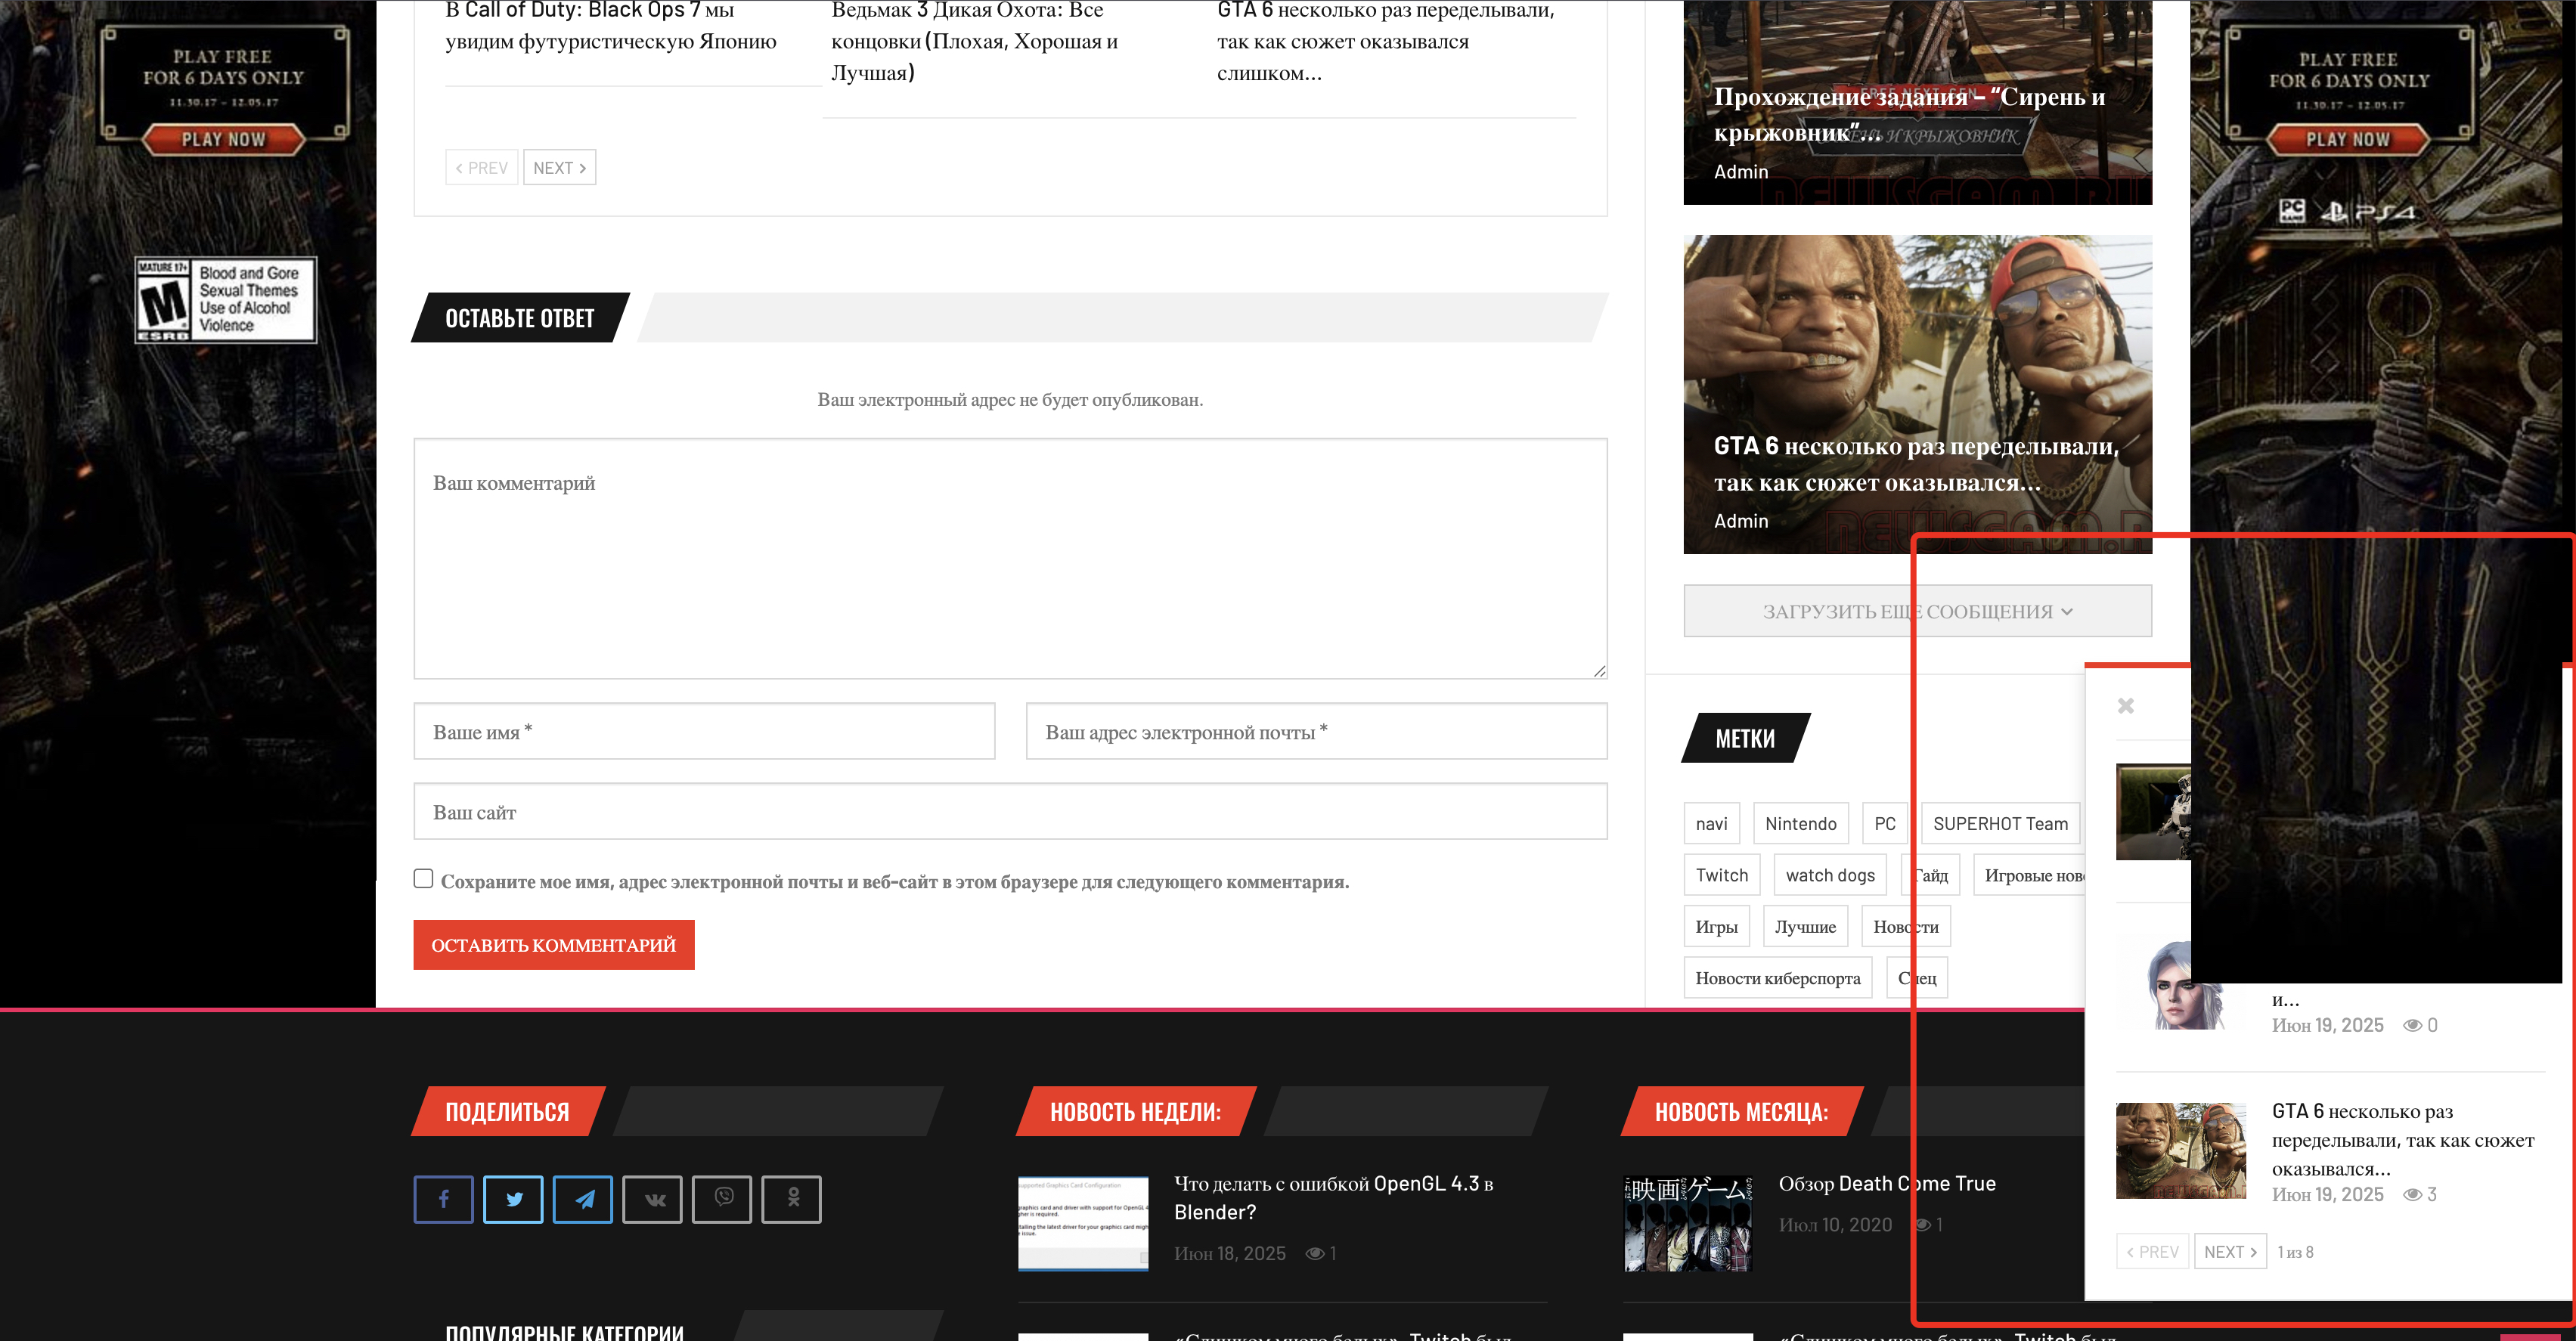This screenshot has width=2576, height=1341.
Task: Close the popup with the X icon
Action: pyautogui.click(x=2126, y=706)
